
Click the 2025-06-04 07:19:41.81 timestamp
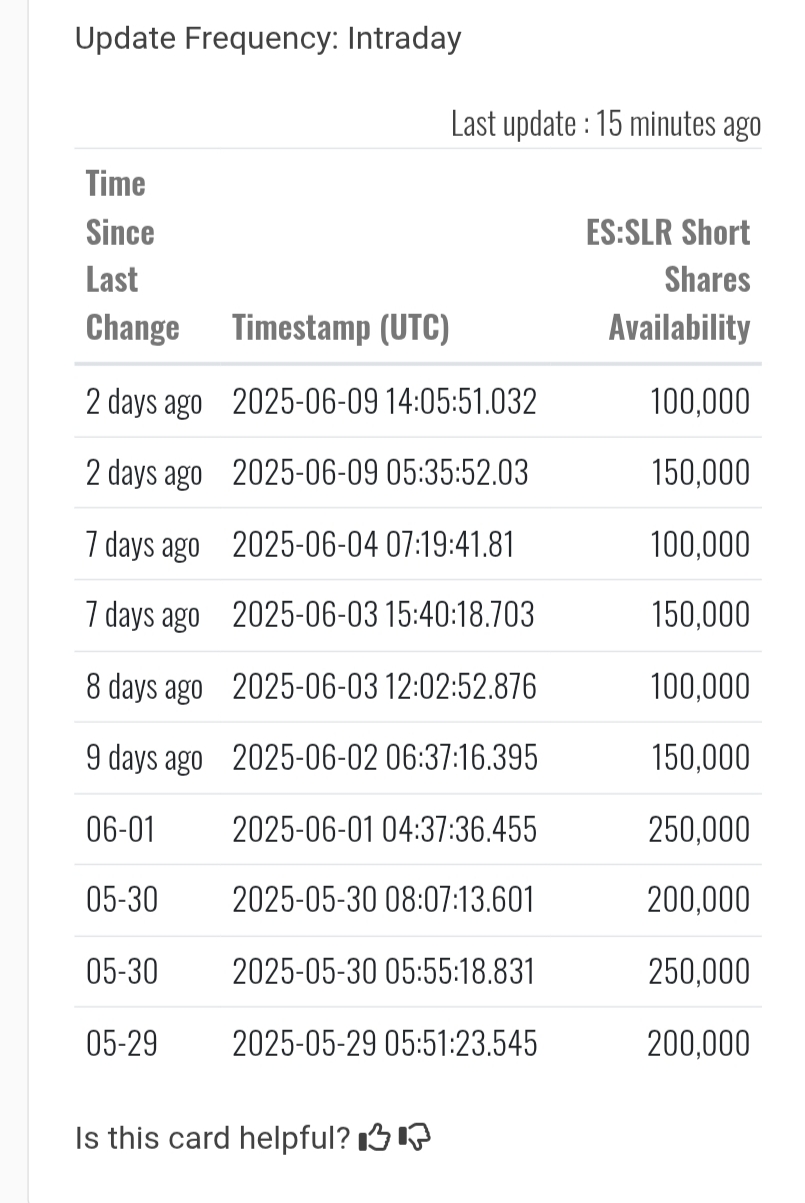click(373, 545)
